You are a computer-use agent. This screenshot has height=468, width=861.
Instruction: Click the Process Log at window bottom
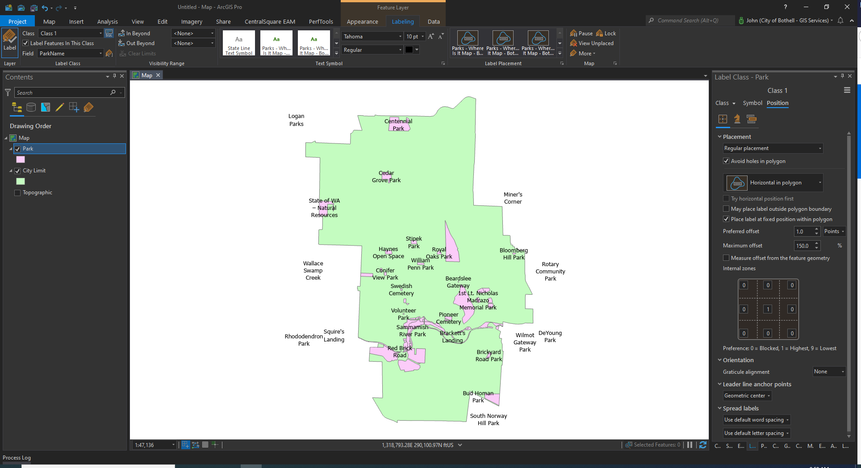(x=17, y=458)
